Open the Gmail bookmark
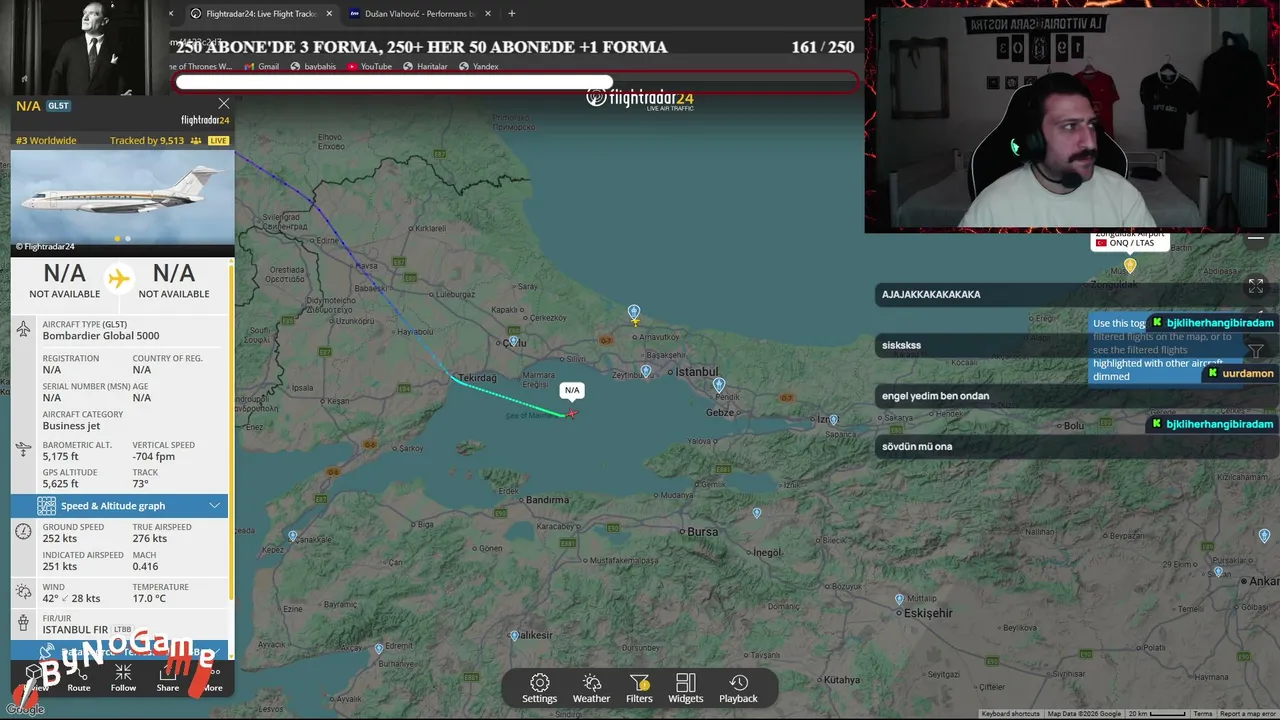 (261, 67)
